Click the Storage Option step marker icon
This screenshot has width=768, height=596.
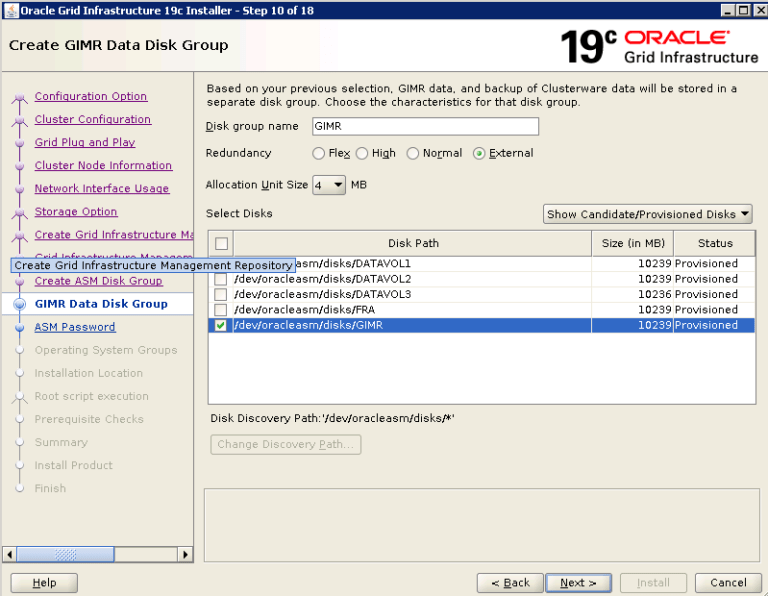point(20,213)
